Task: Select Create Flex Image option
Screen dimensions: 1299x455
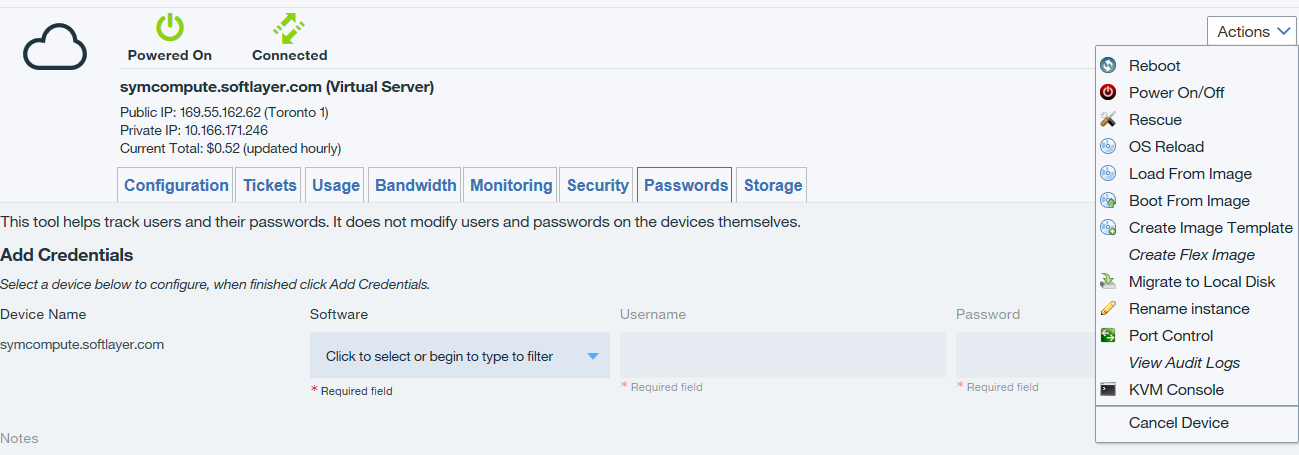Action: click(1192, 254)
